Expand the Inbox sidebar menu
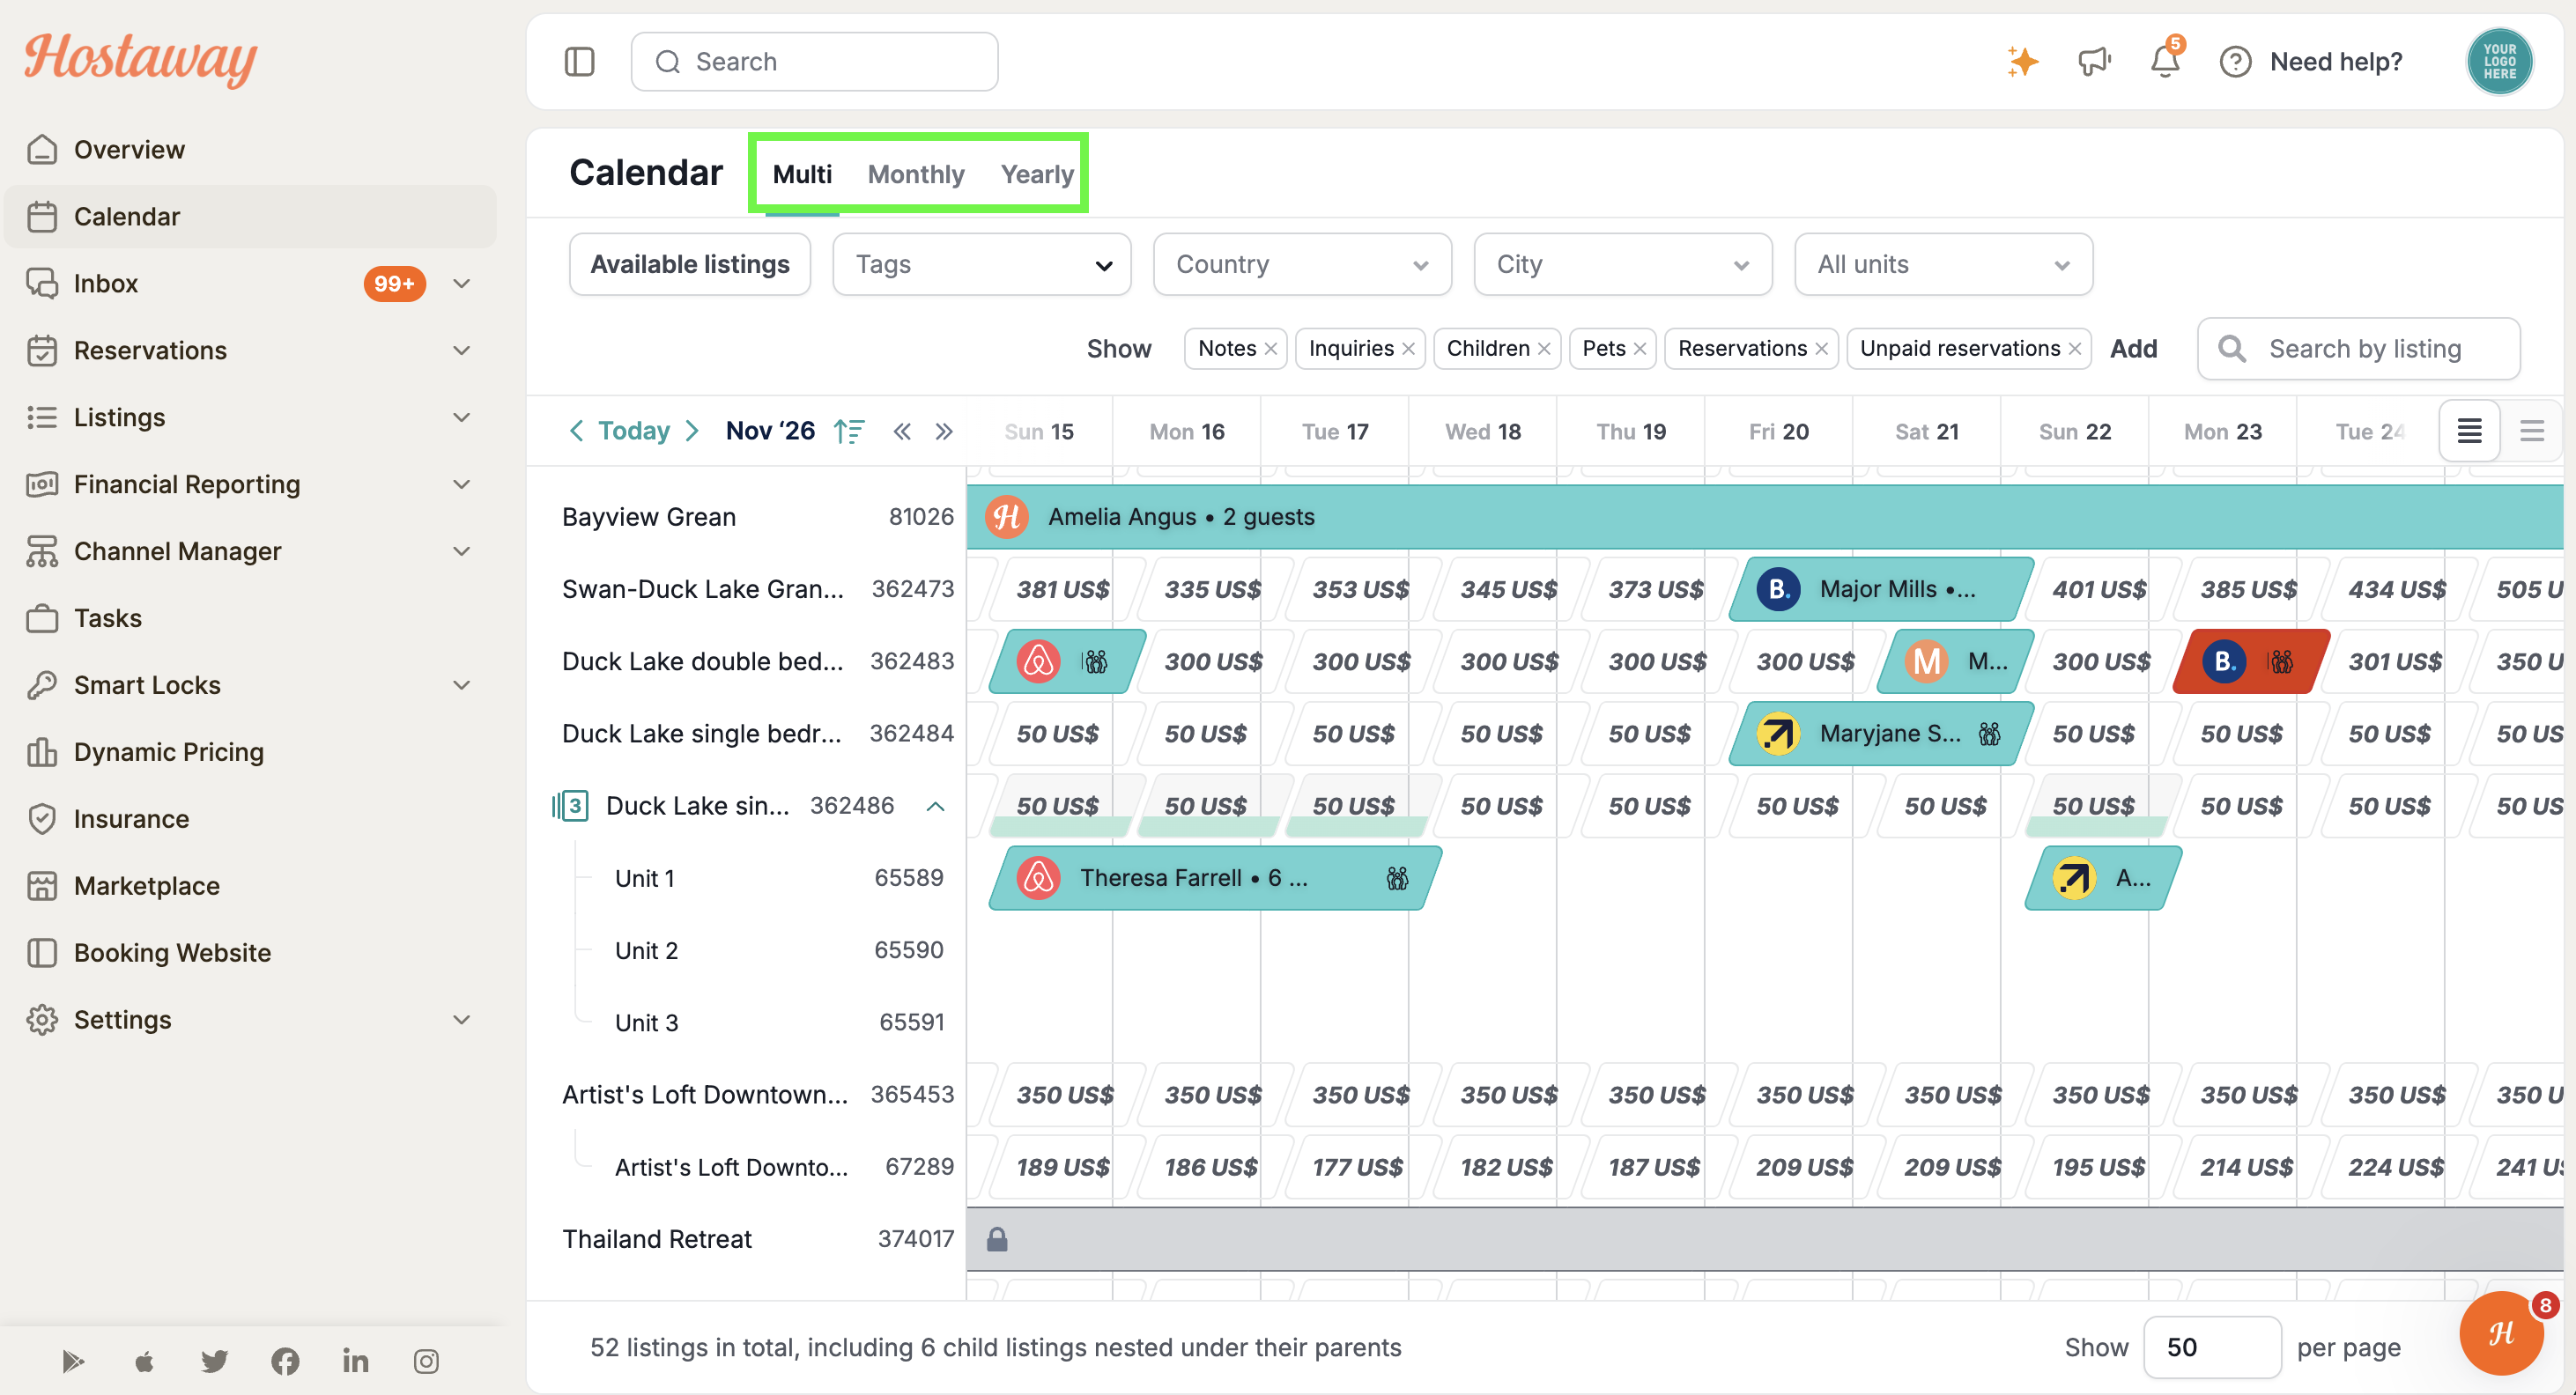The image size is (2576, 1395). point(461,284)
